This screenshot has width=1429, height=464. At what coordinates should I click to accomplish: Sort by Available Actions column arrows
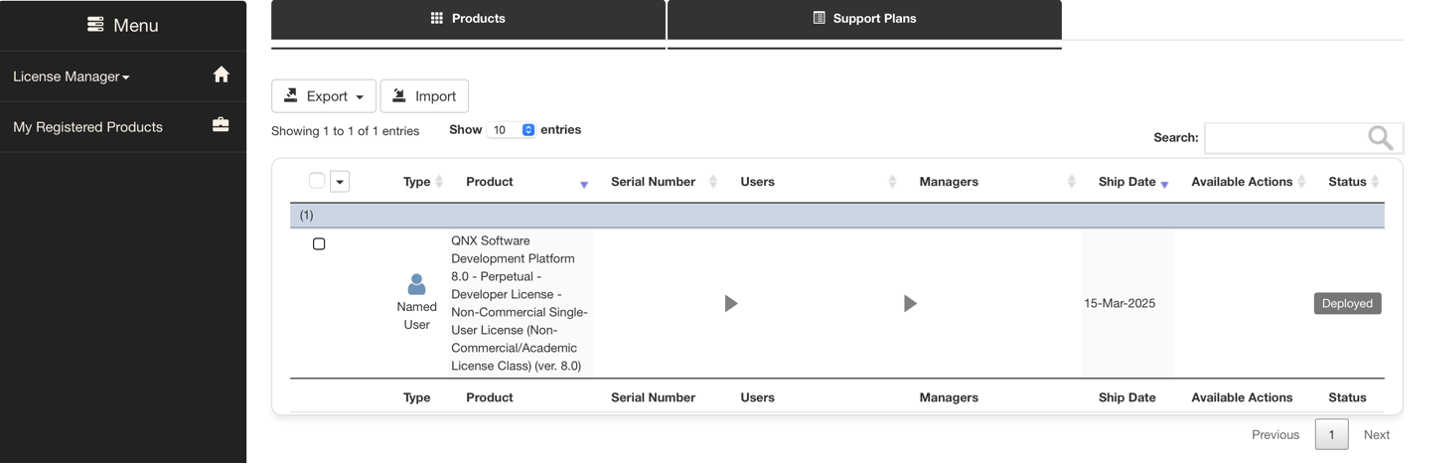(x=1301, y=182)
